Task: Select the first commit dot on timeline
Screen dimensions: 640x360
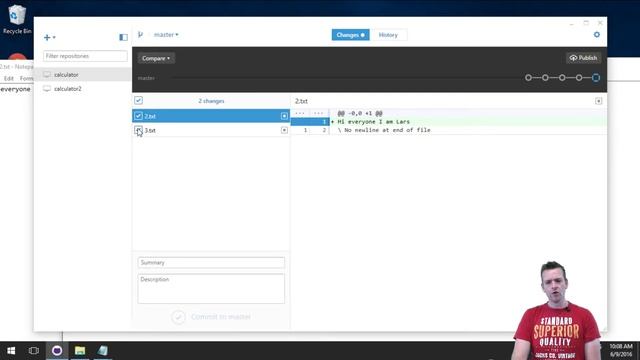Action: point(529,78)
